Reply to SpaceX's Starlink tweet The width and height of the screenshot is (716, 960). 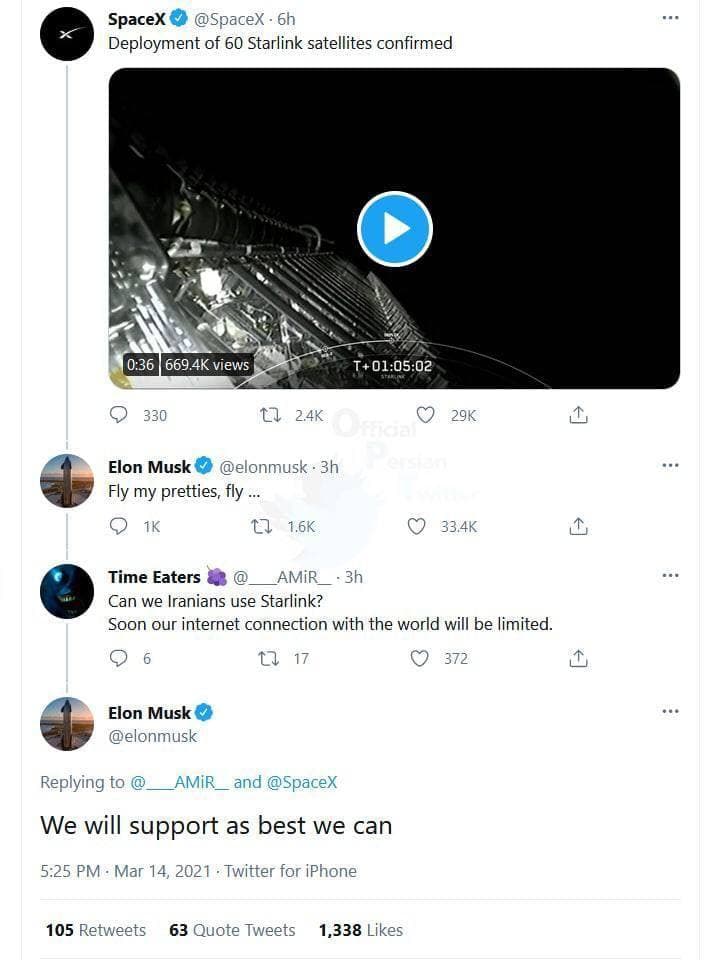[119, 415]
